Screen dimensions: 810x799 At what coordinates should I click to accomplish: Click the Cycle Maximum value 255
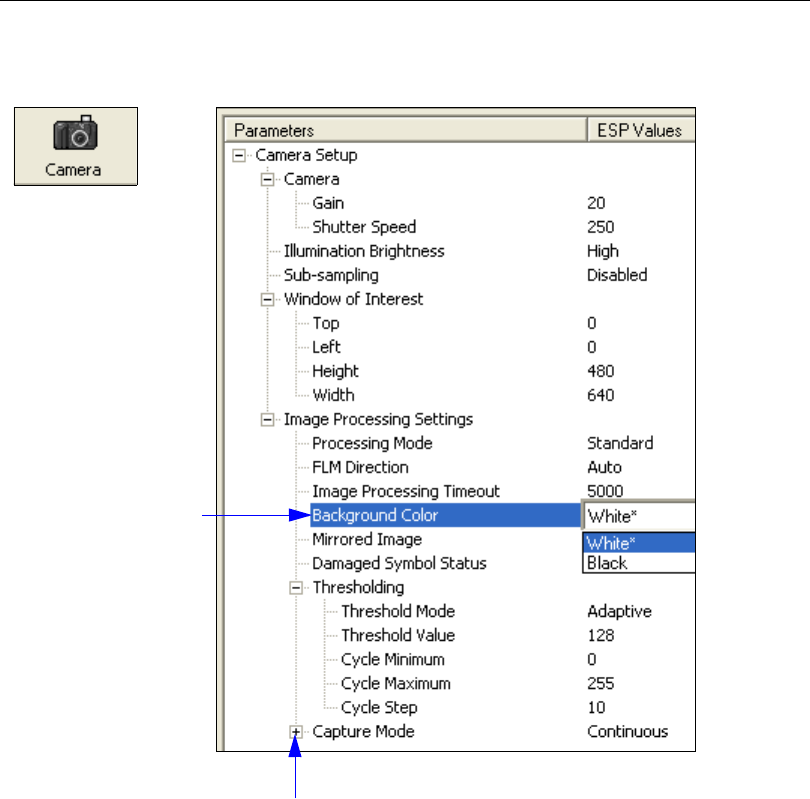[600, 683]
